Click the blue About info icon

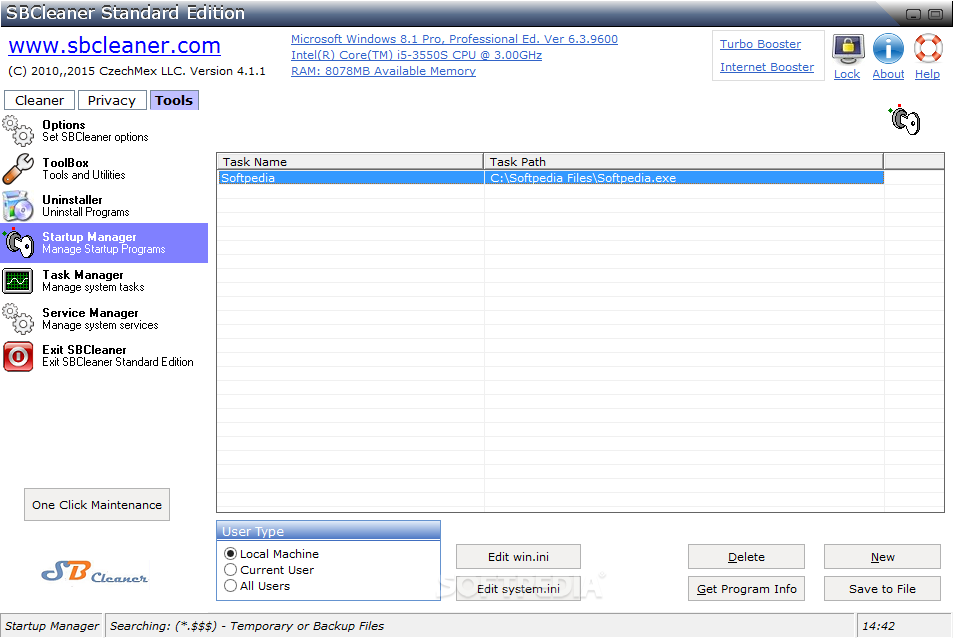888,49
